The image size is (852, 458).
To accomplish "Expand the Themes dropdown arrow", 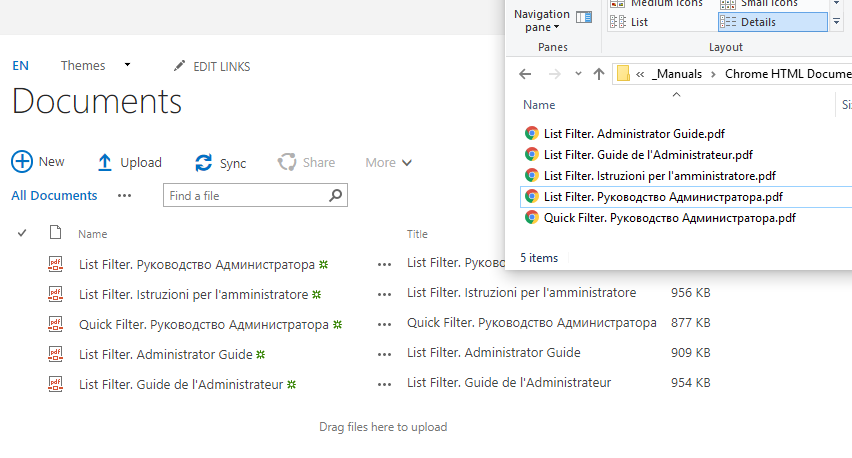I will [127, 65].
